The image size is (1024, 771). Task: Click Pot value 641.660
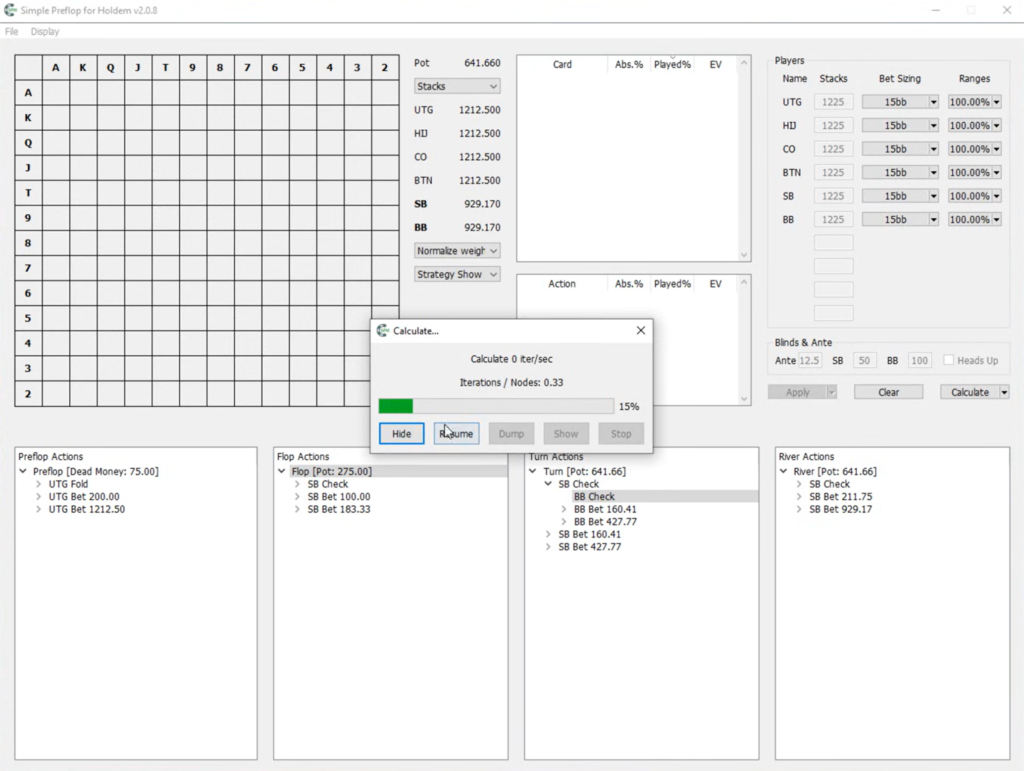pos(482,63)
